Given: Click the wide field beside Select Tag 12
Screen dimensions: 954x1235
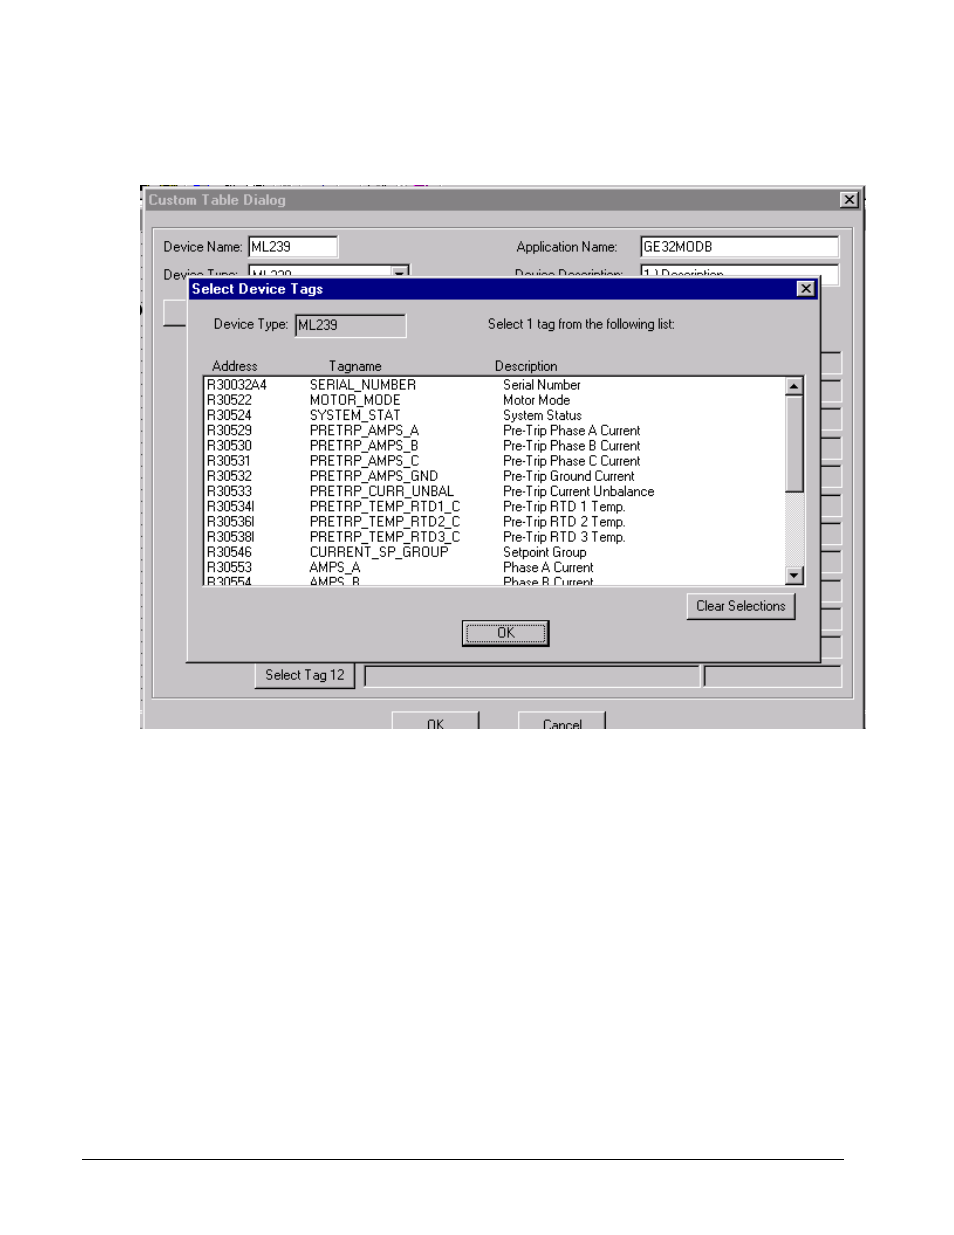Looking at the screenshot, I should [x=532, y=677].
